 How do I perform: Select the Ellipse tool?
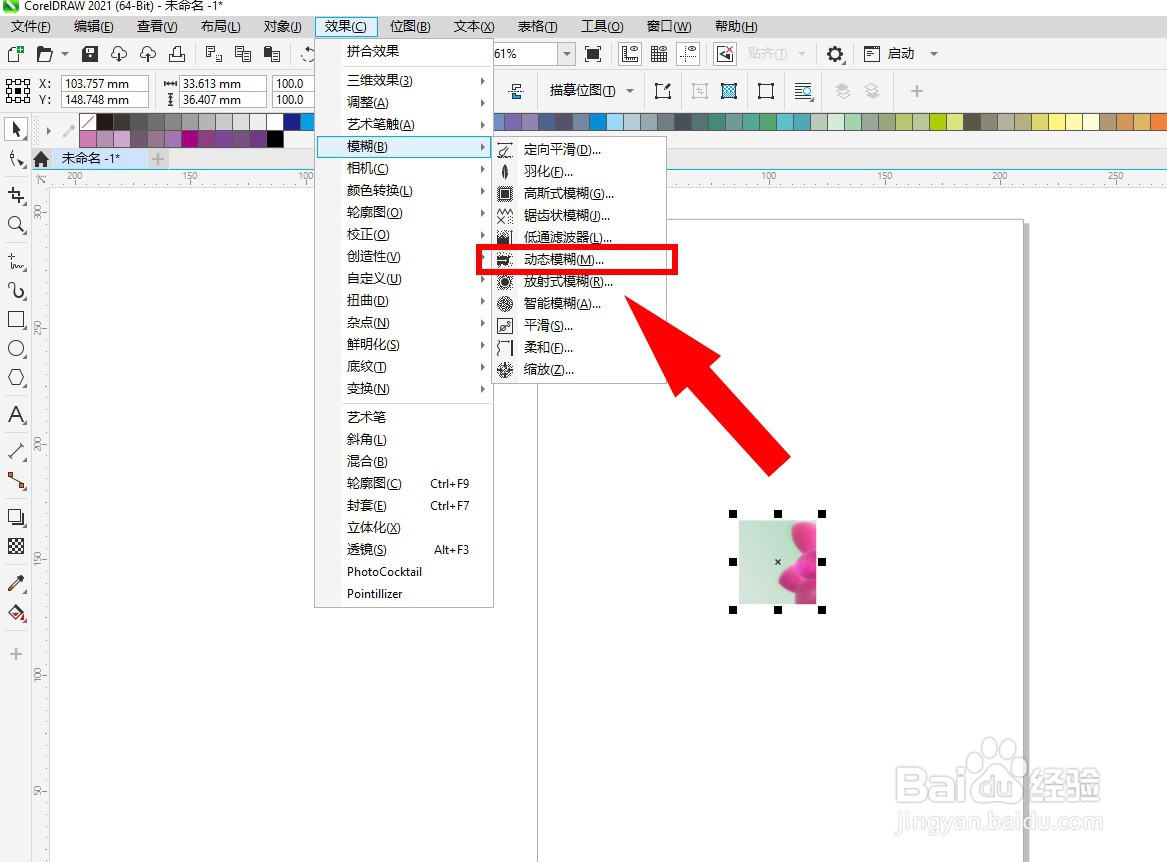tap(16, 348)
